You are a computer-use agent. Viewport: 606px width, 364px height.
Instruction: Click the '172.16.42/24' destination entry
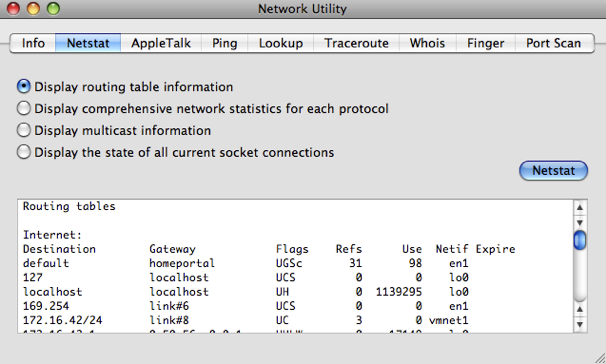coord(63,320)
